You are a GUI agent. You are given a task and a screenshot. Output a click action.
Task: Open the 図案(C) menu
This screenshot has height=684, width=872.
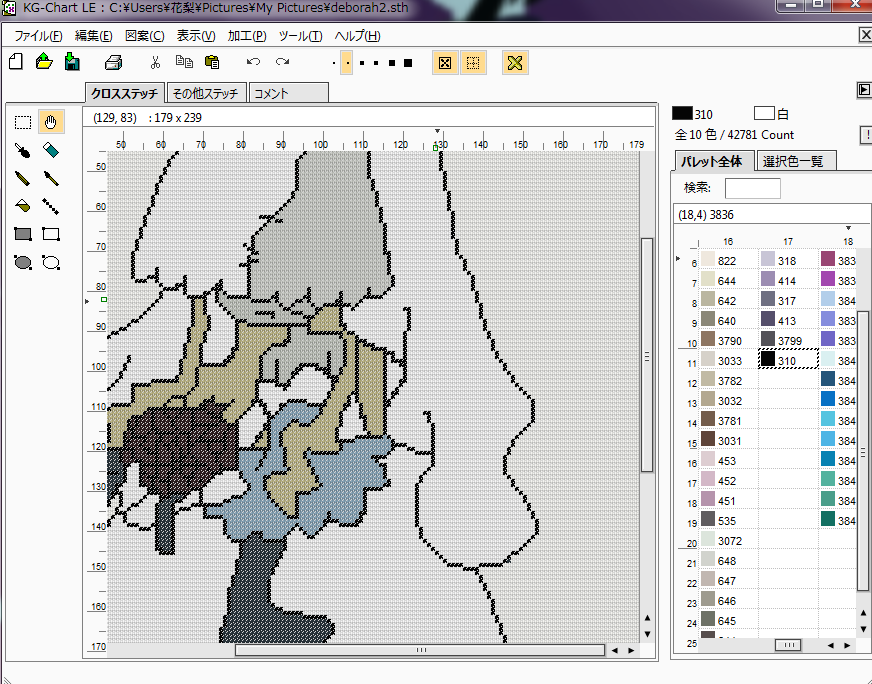[x=145, y=36]
